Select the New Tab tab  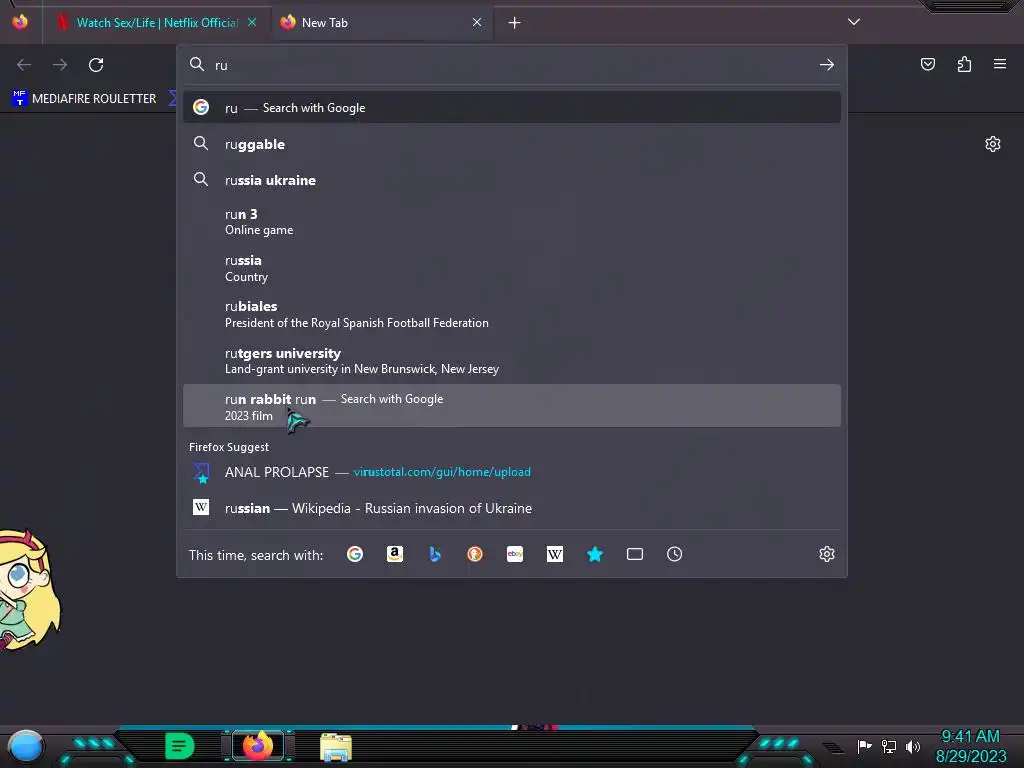point(382,23)
